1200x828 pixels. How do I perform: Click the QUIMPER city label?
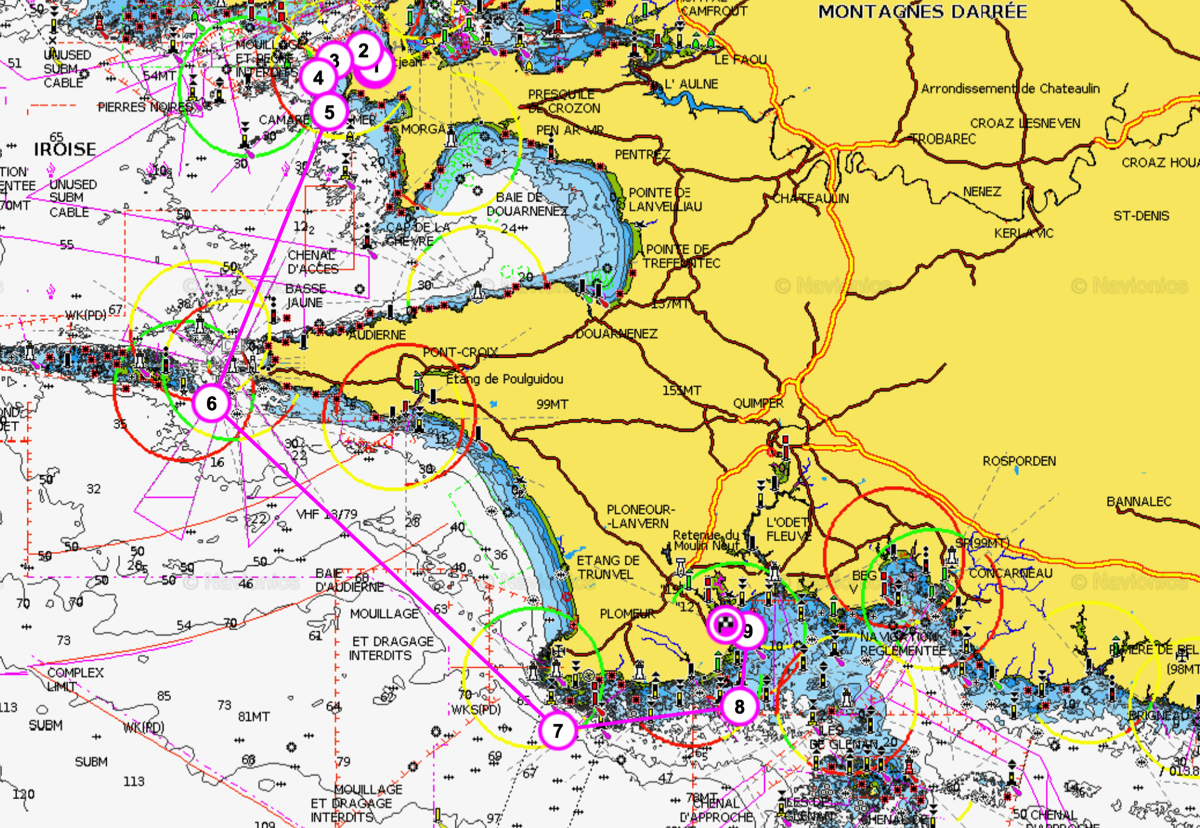758,403
